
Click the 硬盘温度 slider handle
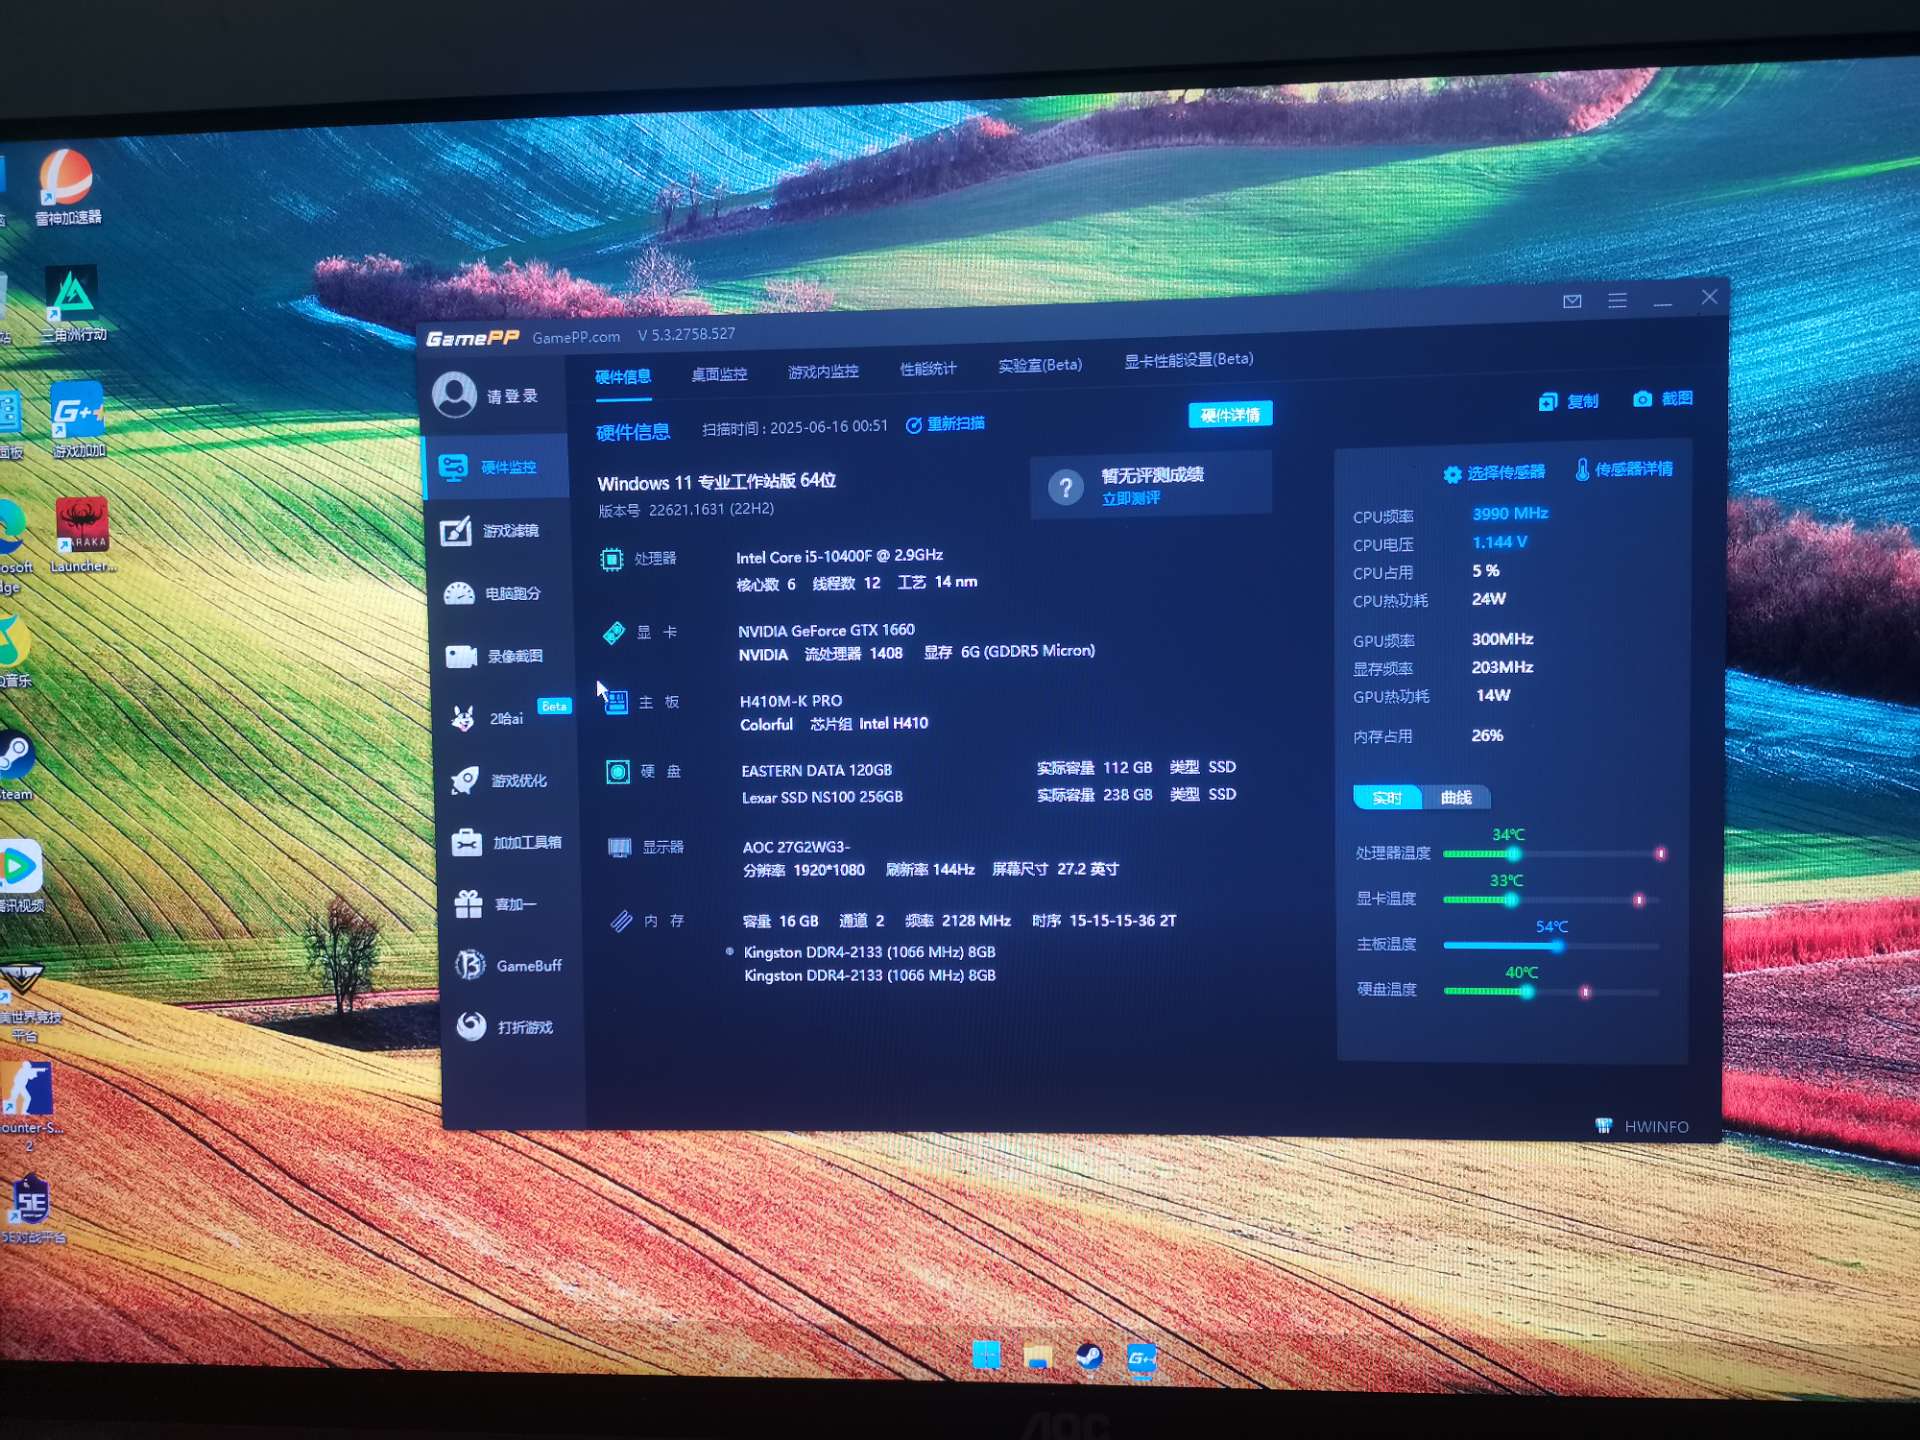[x=1527, y=992]
